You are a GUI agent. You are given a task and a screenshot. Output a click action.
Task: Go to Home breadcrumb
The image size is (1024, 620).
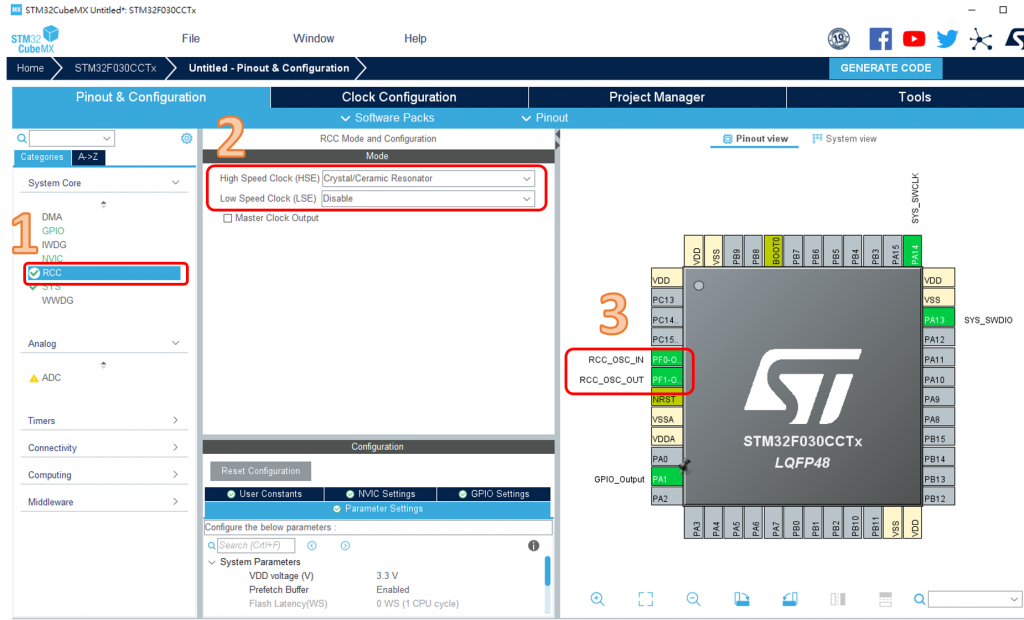tap(30, 68)
